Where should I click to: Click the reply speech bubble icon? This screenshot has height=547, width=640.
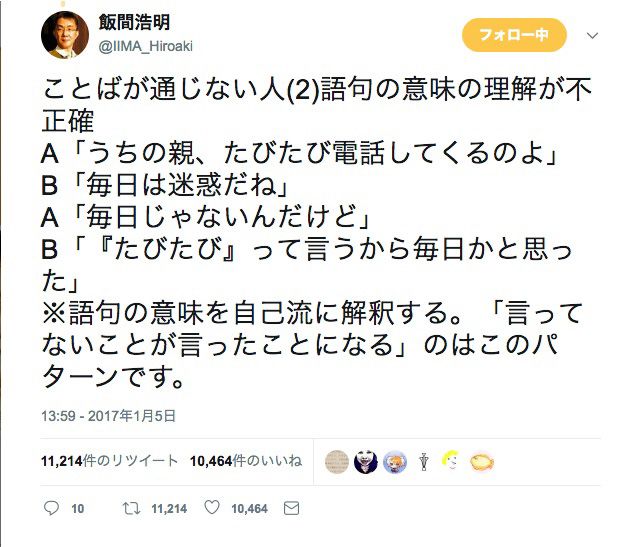[52, 509]
